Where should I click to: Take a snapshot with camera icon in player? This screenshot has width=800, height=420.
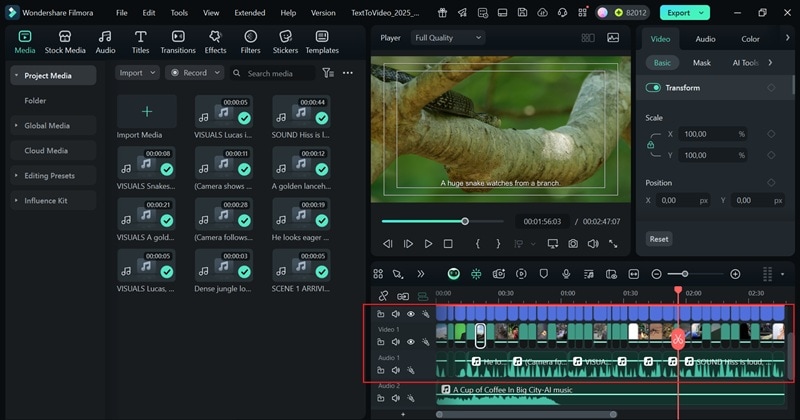pyautogui.click(x=573, y=244)
